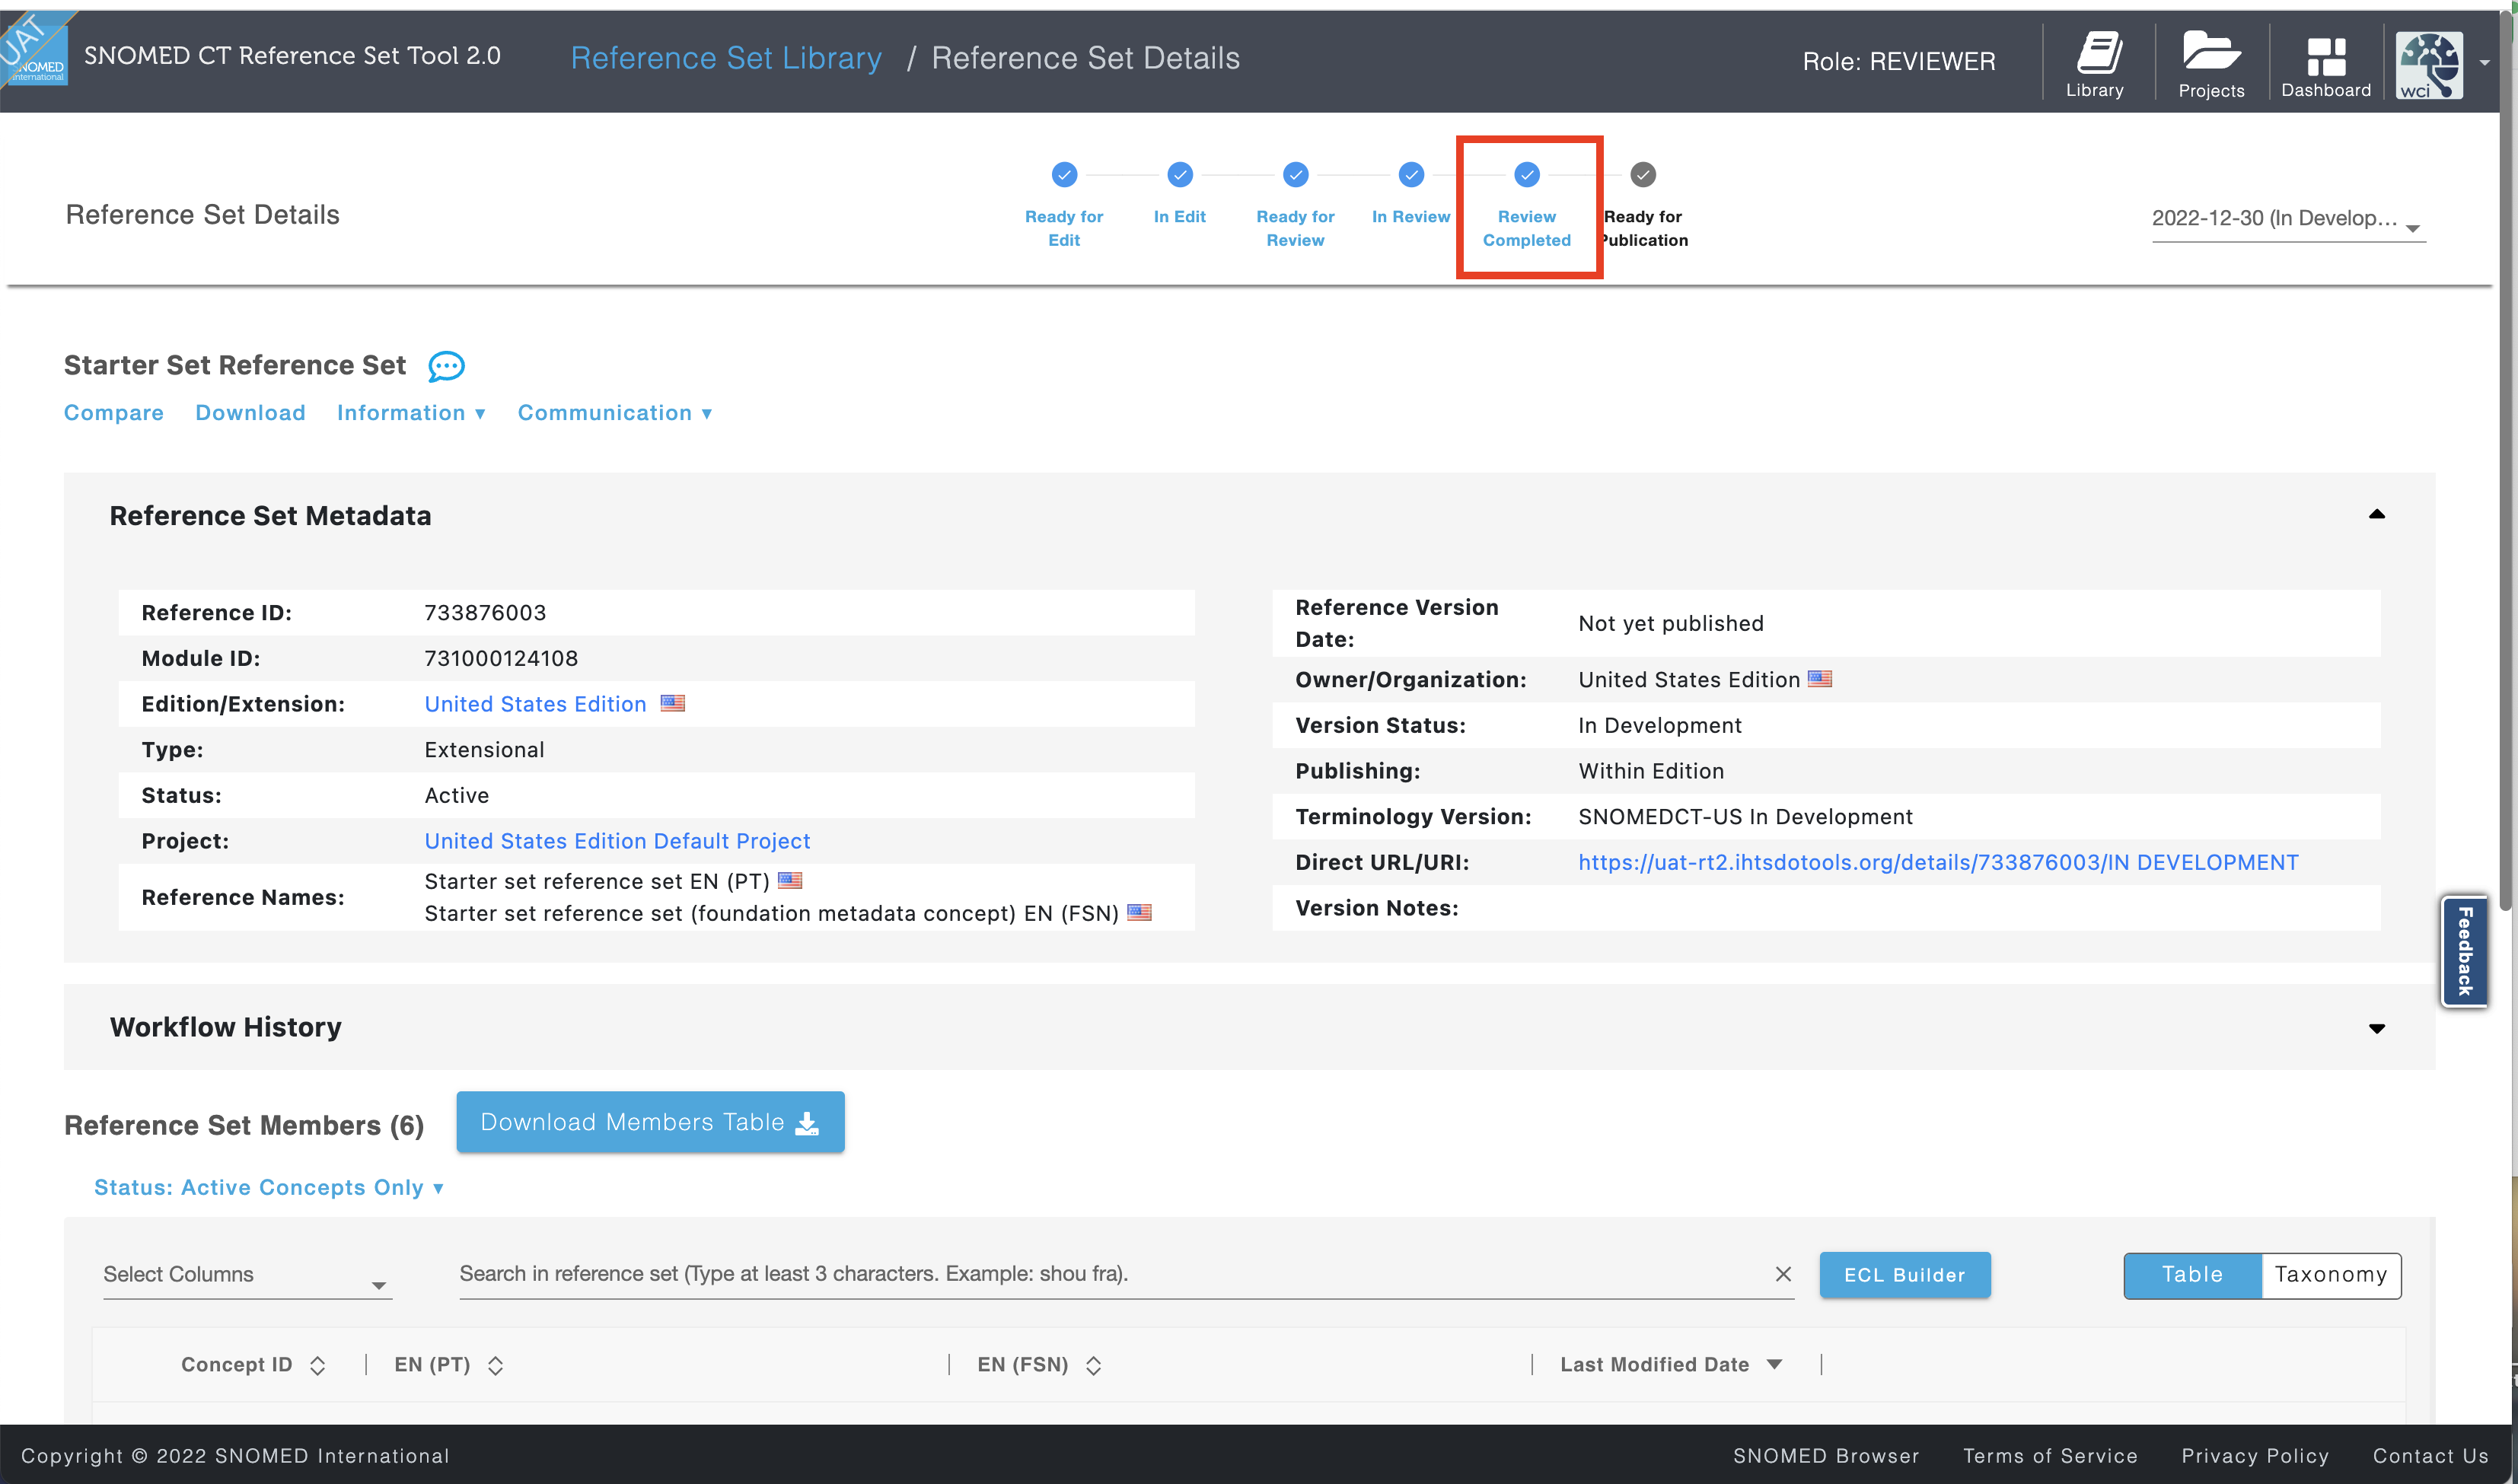Open the Select Columns dropdown
The height and width of the screenshot is (1484, 2518).
[x=247, y=1275]
